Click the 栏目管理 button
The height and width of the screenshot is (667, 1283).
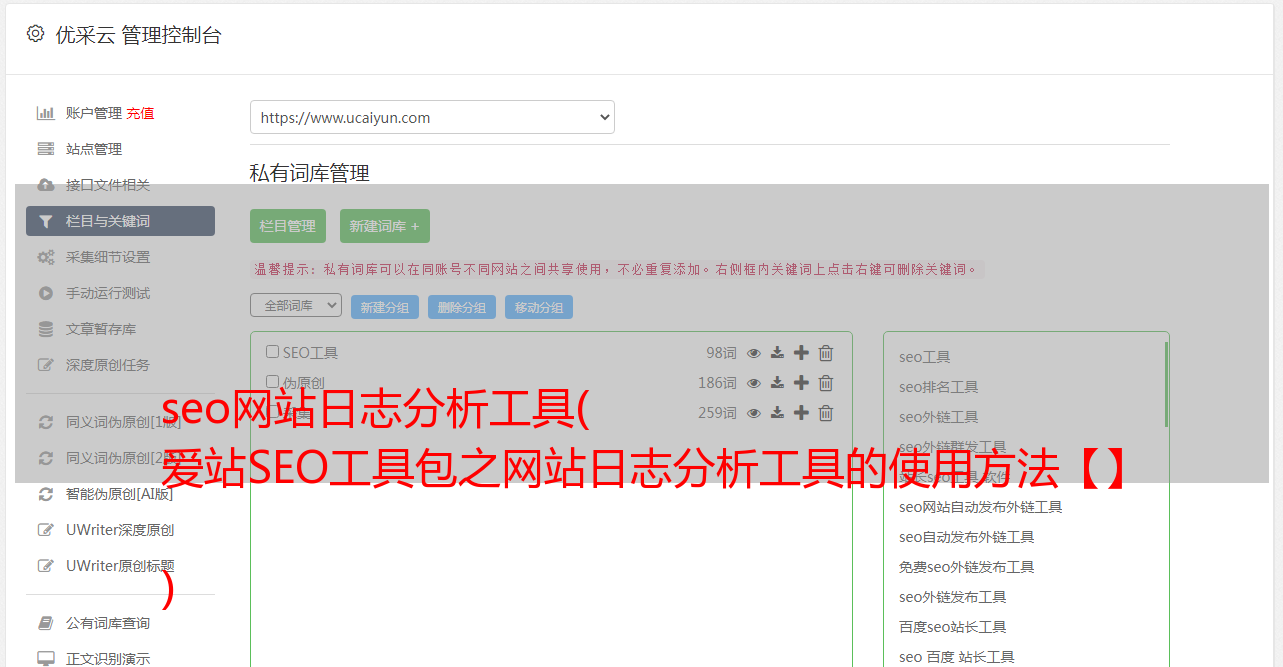288,226
